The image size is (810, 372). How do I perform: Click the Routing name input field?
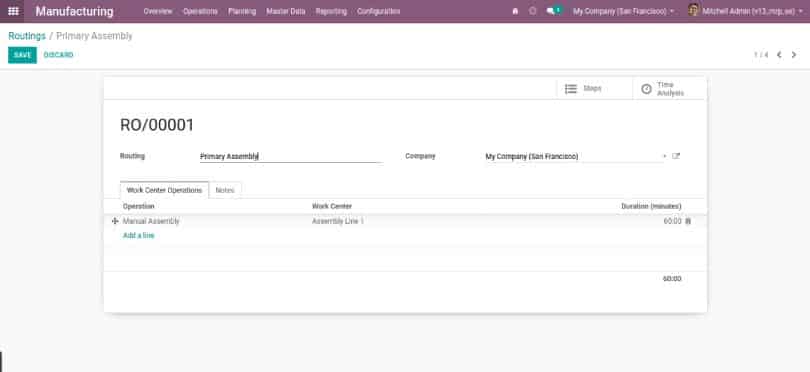tap(291, 156)
